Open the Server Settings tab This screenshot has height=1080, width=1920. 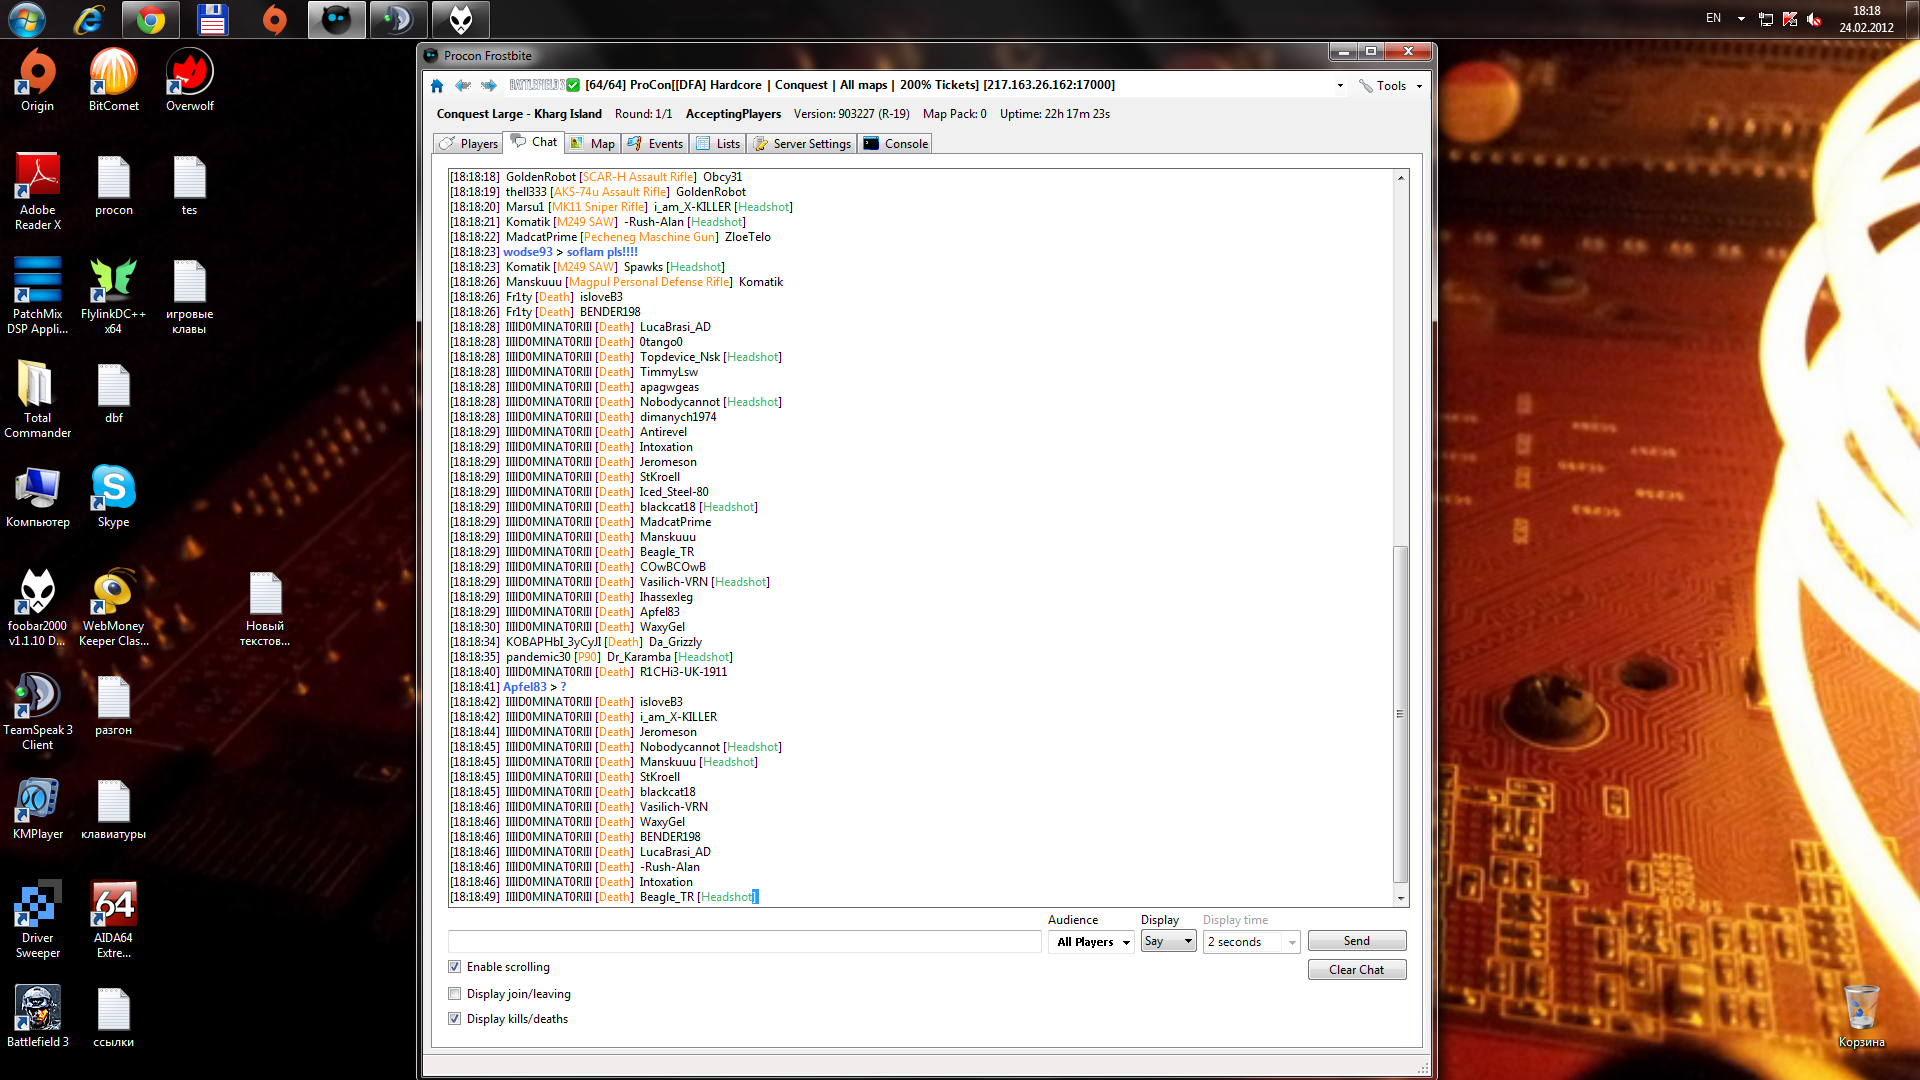click(x=802, y=144)
